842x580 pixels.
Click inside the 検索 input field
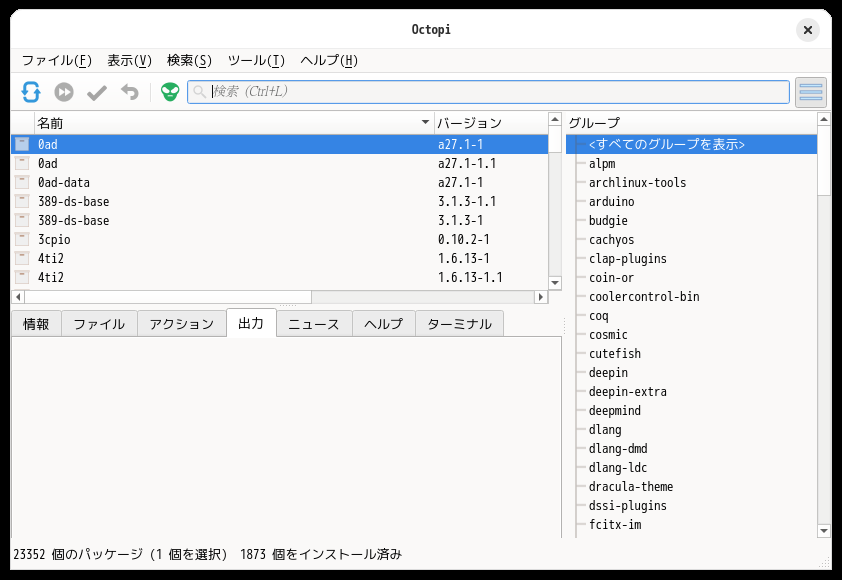tap(400, 91)
